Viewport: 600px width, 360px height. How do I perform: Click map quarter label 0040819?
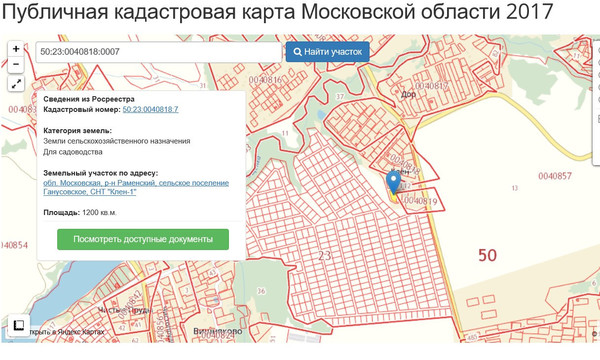pos(421,200)
